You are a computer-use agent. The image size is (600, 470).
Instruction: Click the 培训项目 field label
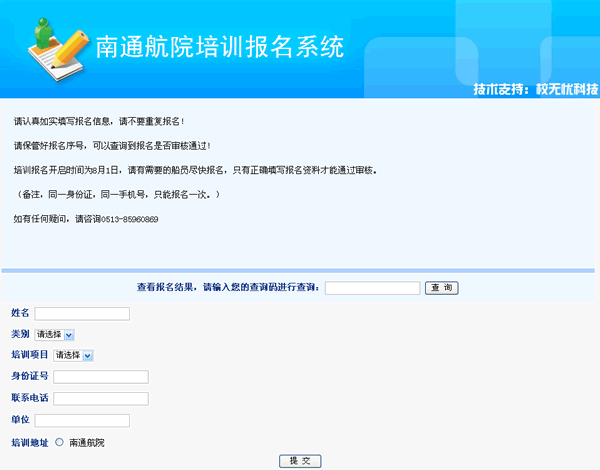(30, 354)
